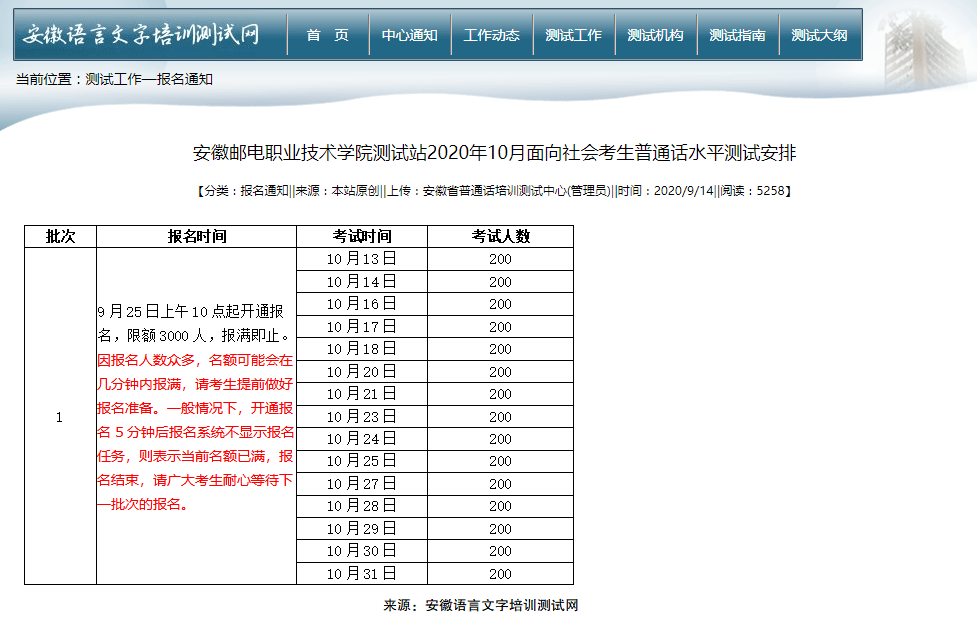Select the 10月31日 exam date
This screenshot has width=977, height=617.
pos(362,573)
